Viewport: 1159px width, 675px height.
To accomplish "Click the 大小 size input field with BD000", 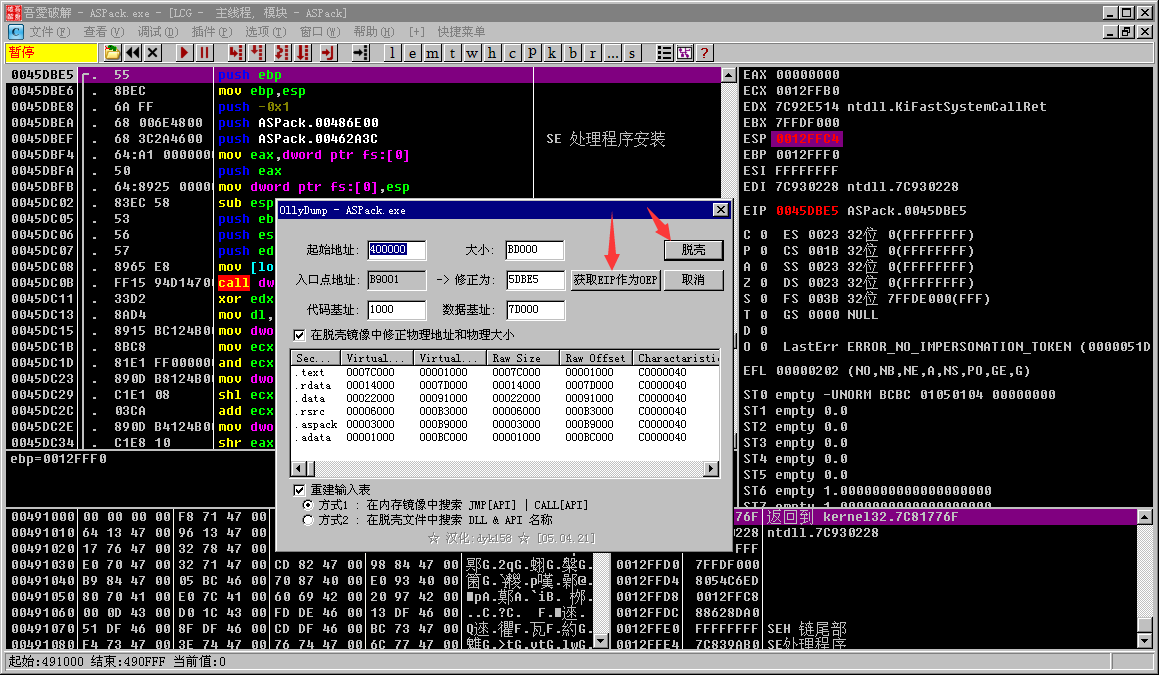I will pyautogui.click(x=534, y=250).
